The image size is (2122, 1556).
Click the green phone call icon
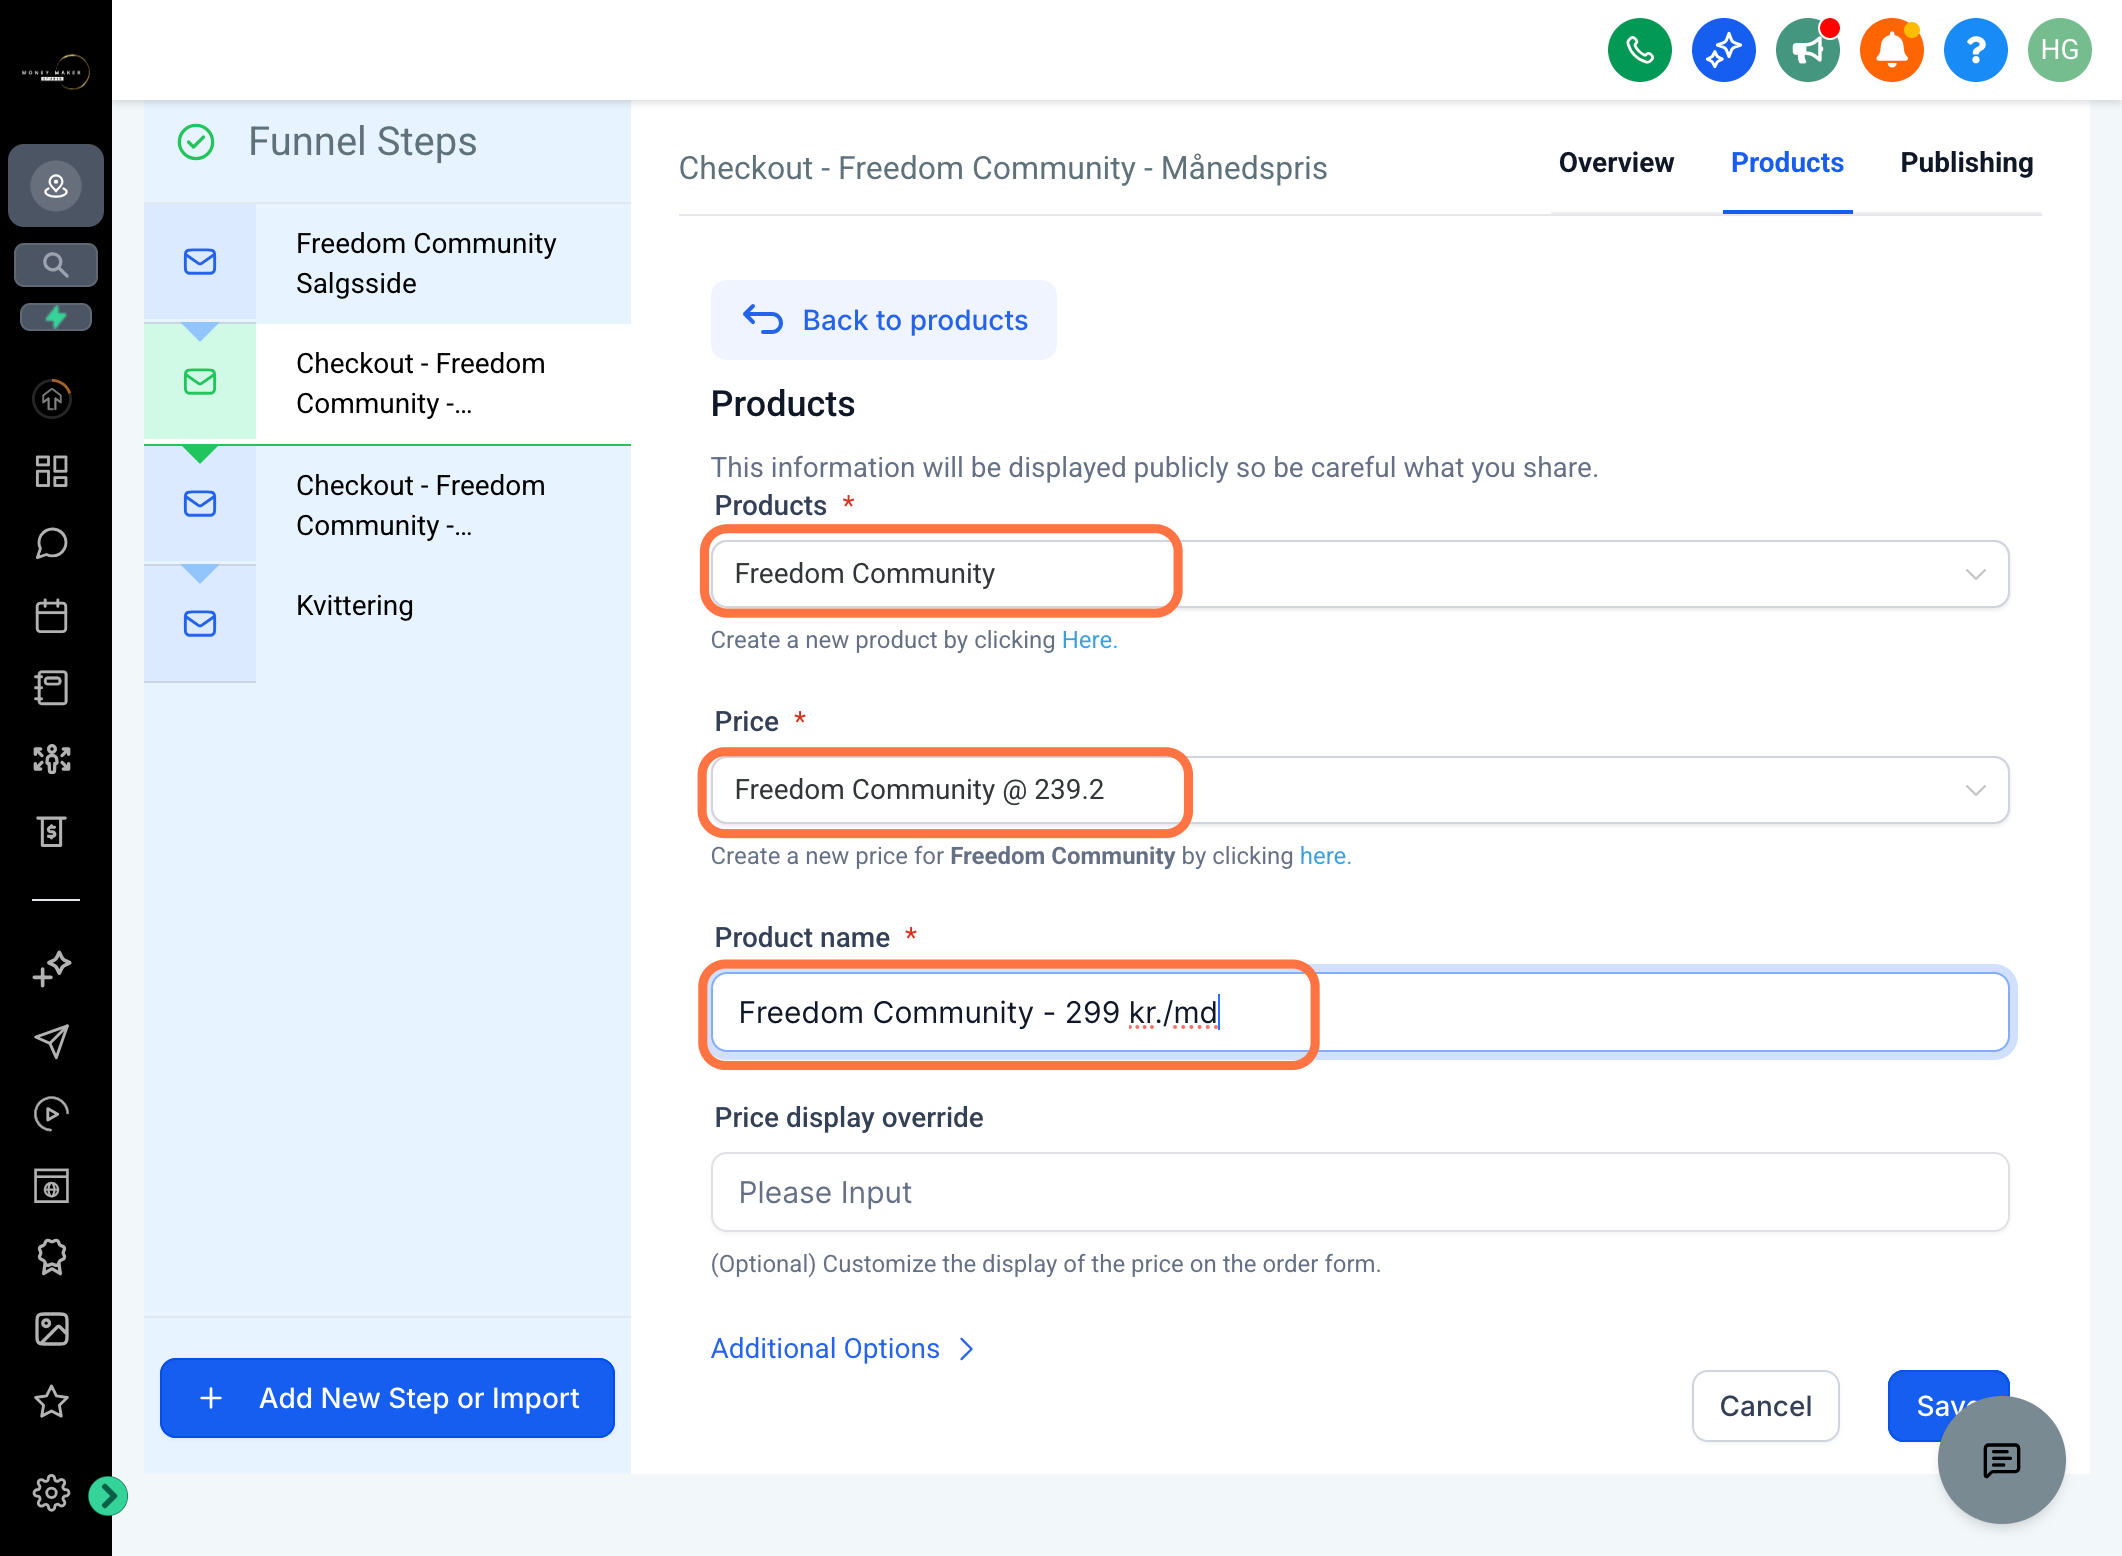tap(1639, 50)
